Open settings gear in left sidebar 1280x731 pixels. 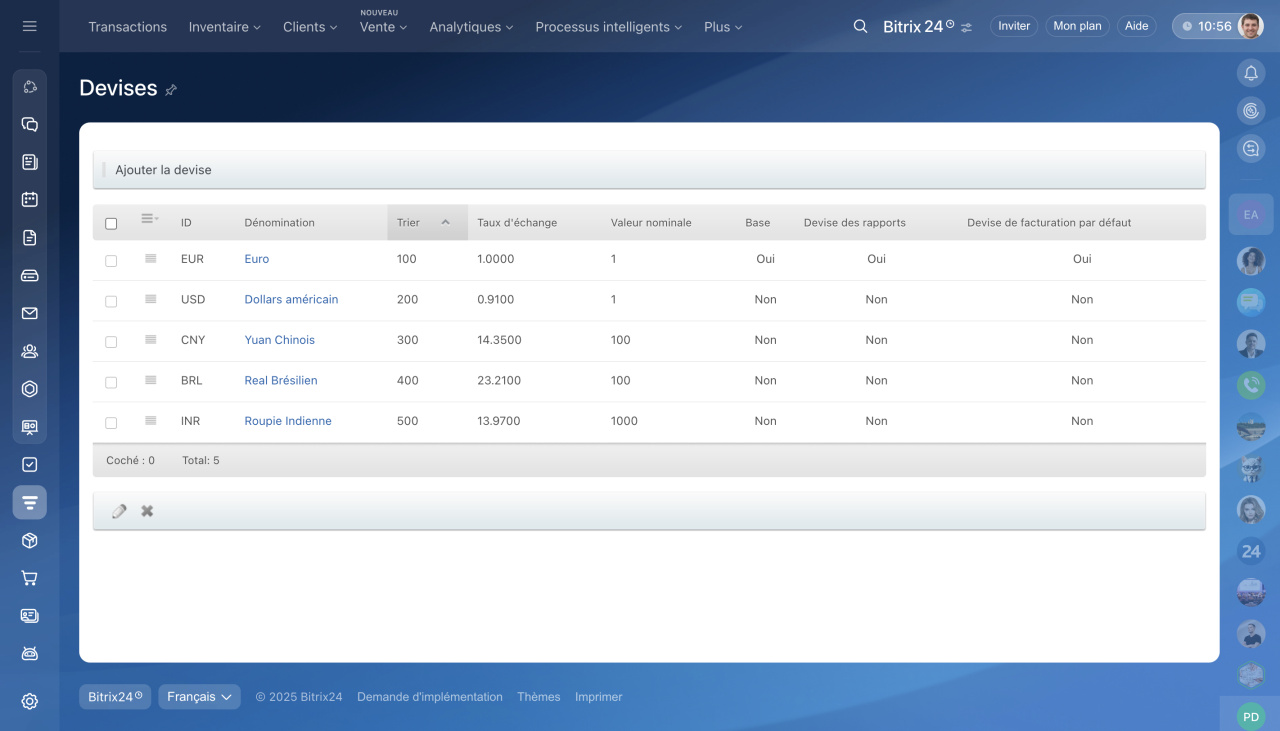[x=30, y=701]
